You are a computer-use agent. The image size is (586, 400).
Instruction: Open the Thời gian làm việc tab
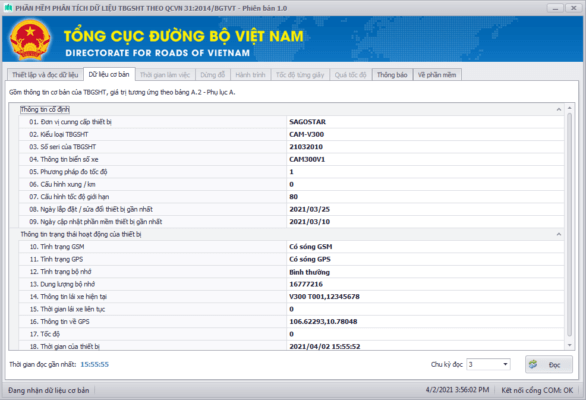point(165,75)
